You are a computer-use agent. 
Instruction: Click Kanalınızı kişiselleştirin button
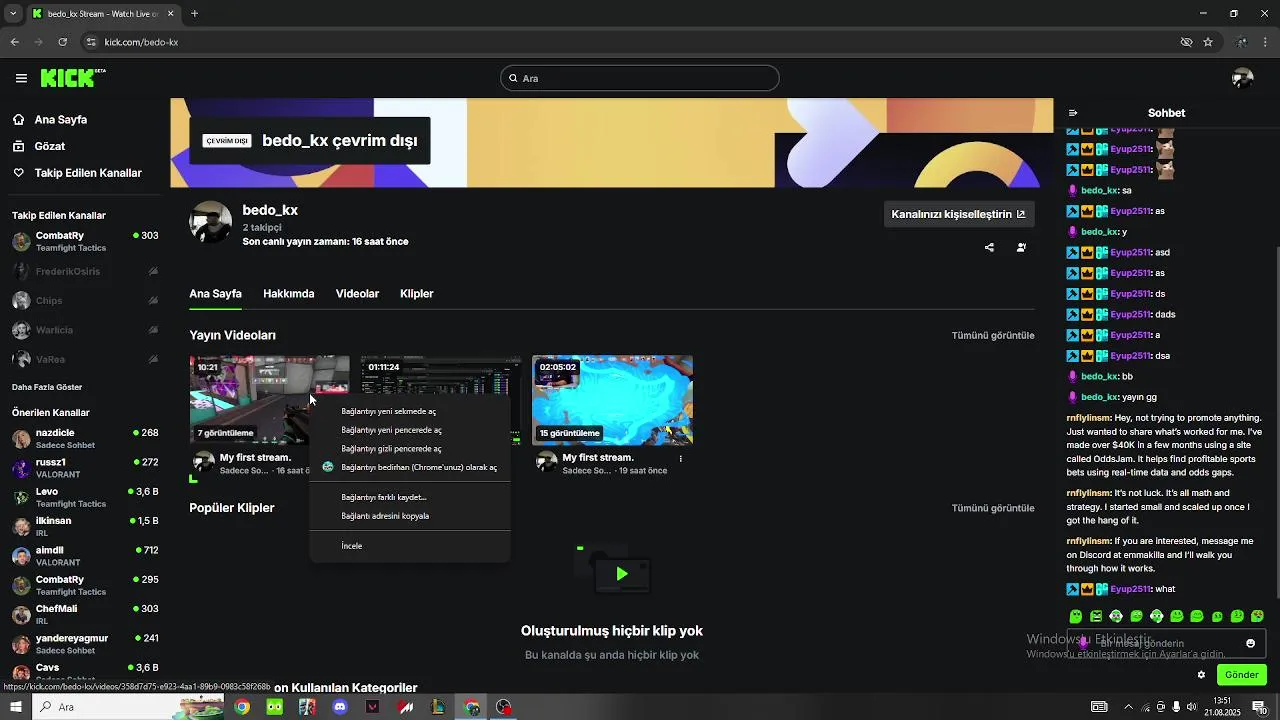[958, 214]
